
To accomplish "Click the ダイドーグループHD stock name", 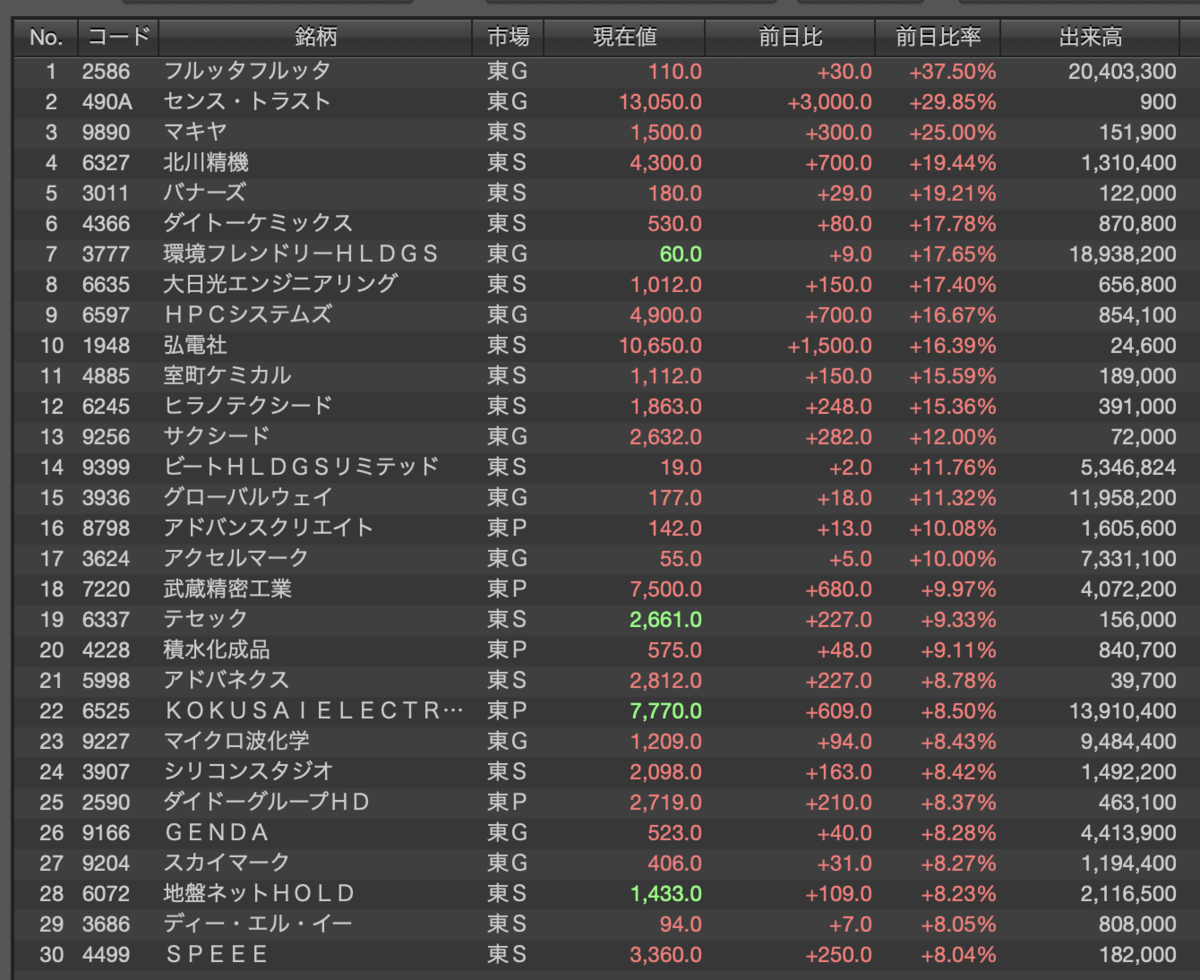I will coord(267,801).
